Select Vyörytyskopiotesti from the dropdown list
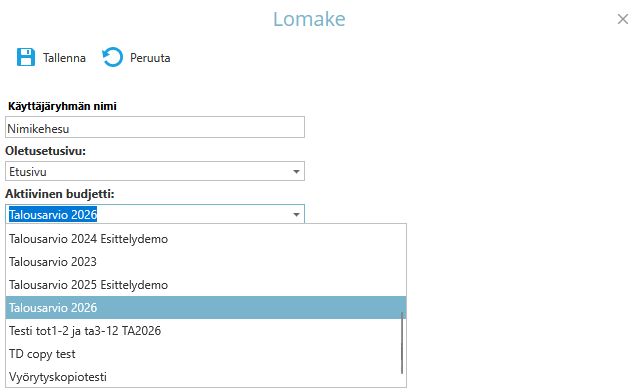This screenshot has height=391, width=634. pos(206,377)
